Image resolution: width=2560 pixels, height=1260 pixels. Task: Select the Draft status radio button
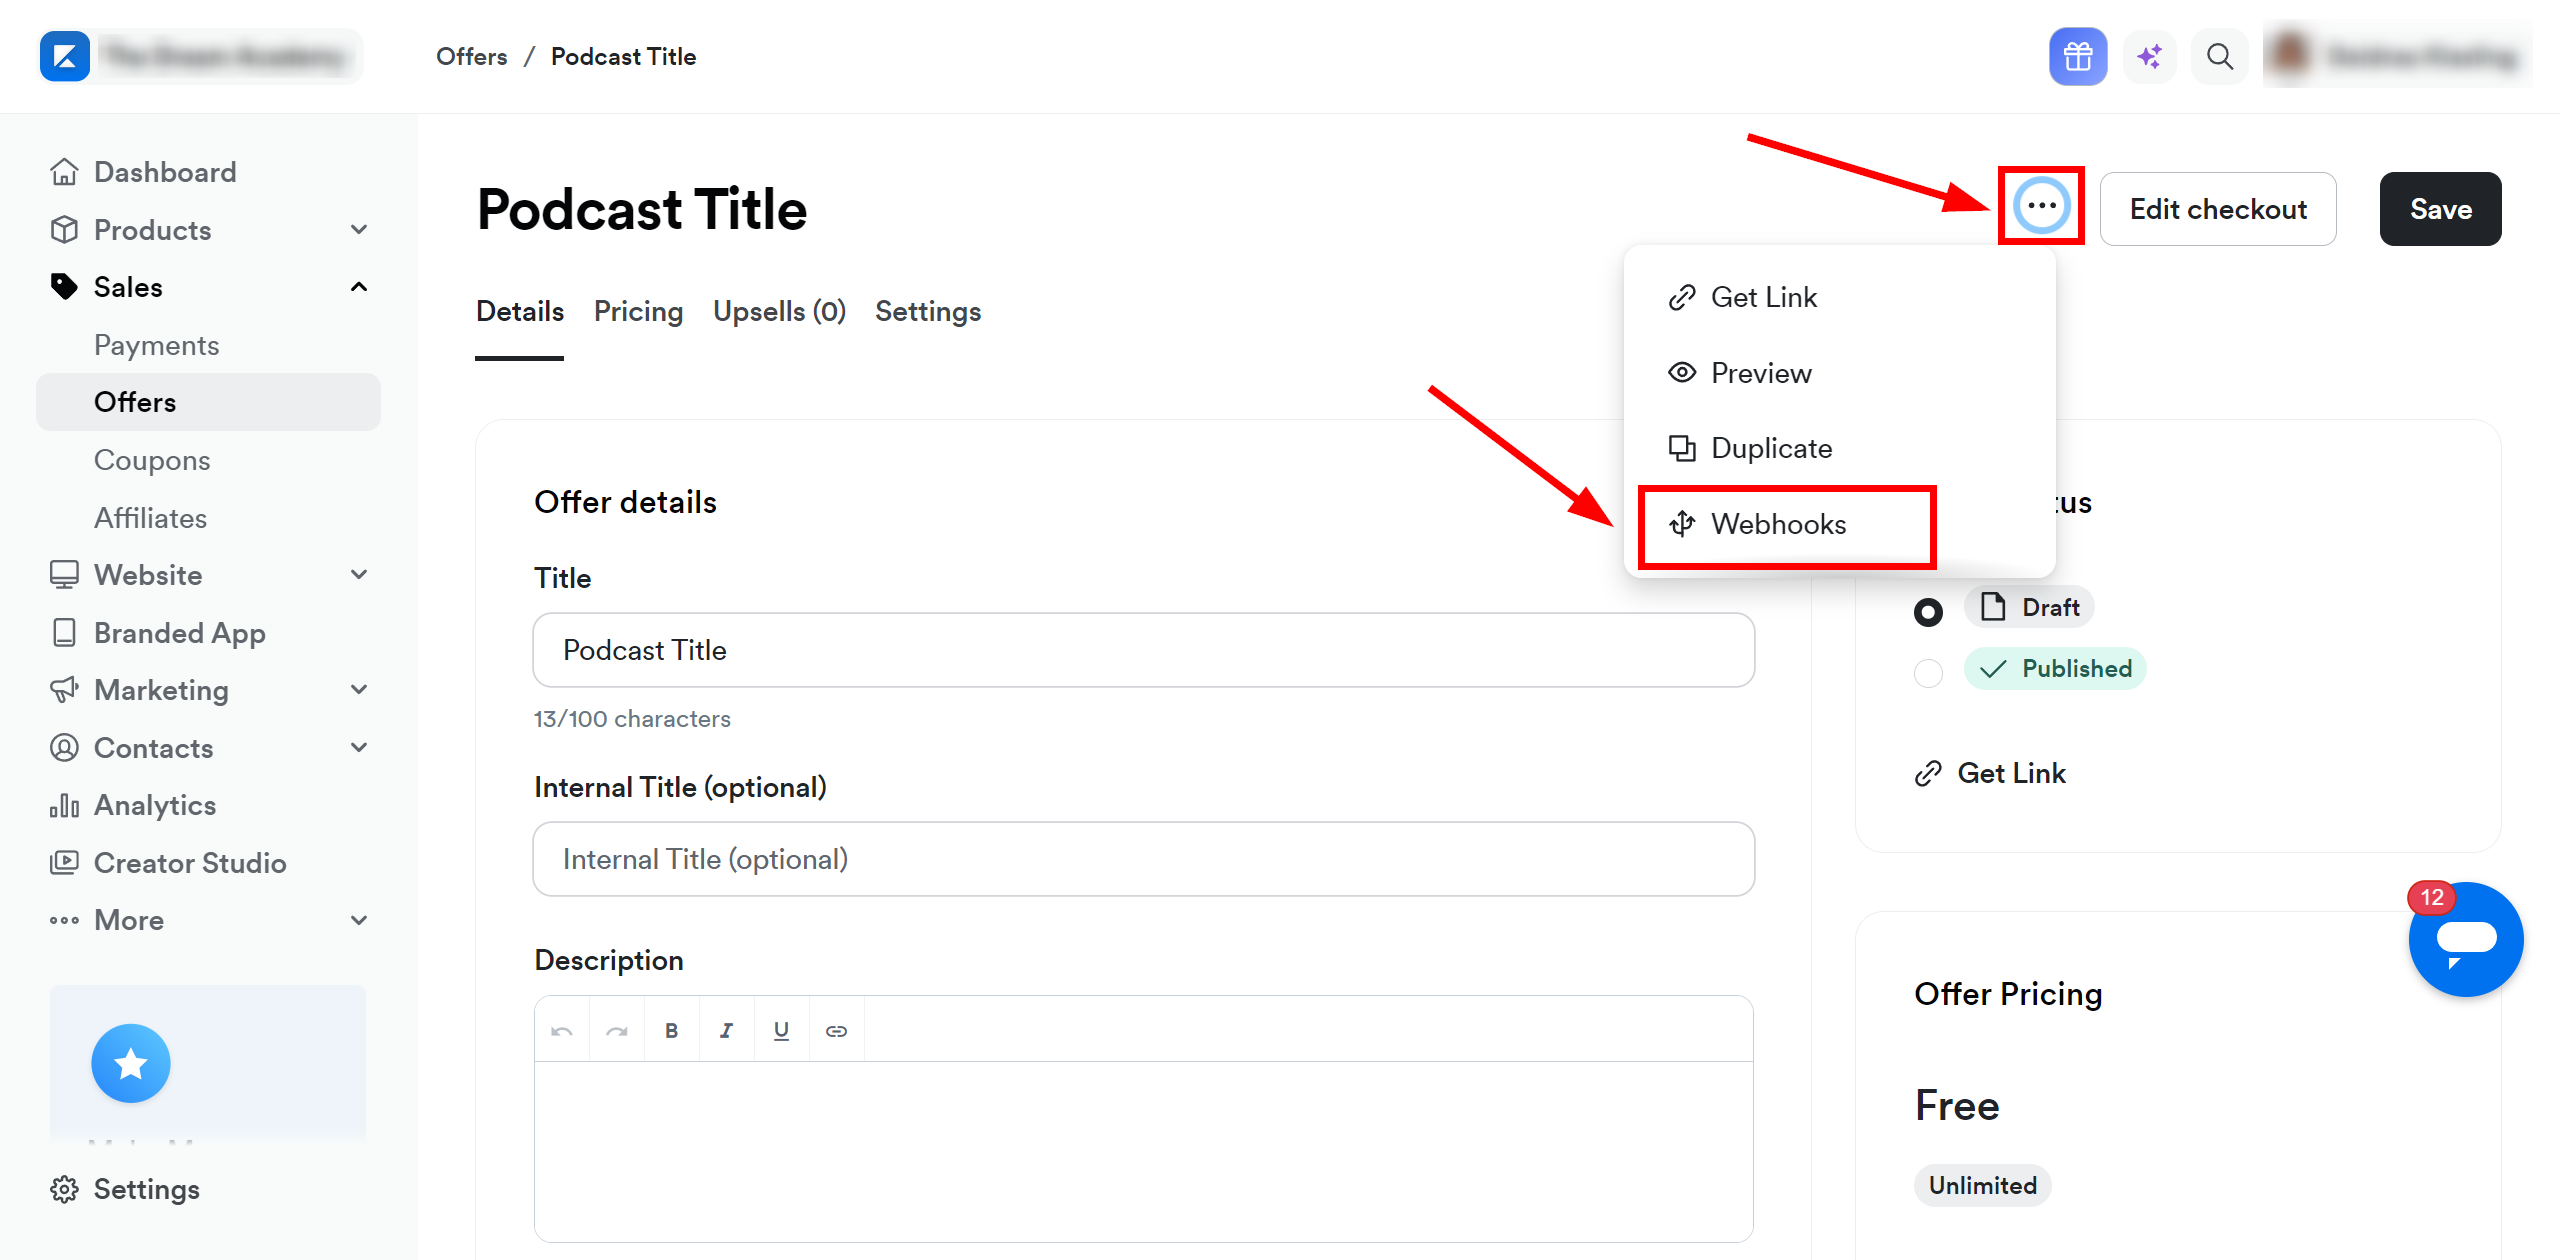[x=1928, y=611]
